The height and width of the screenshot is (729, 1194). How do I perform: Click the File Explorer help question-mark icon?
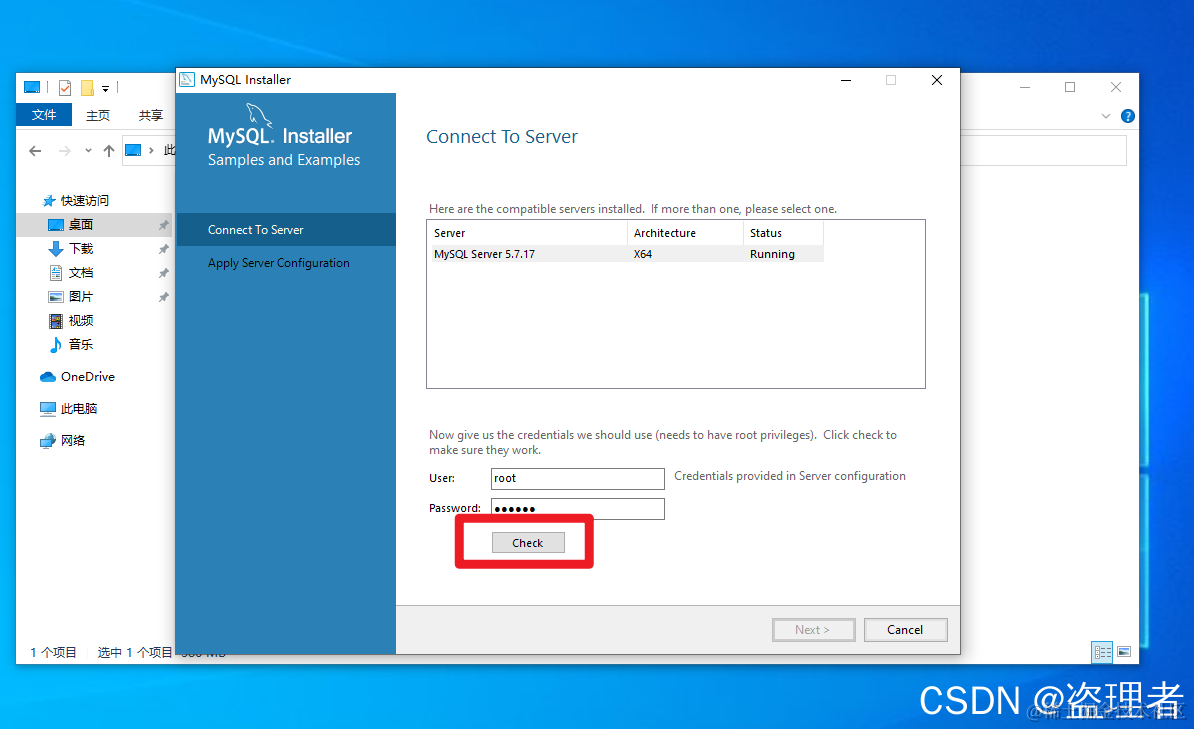point(1128,116)
